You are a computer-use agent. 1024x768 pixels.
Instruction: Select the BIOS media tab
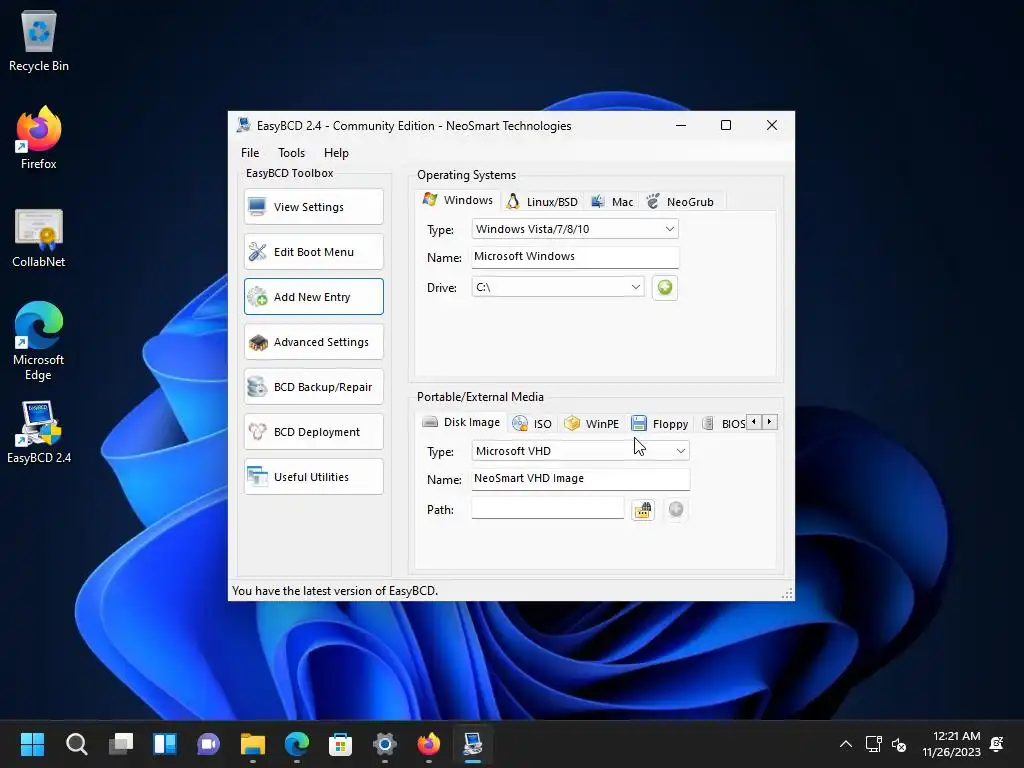click(723, 424)
